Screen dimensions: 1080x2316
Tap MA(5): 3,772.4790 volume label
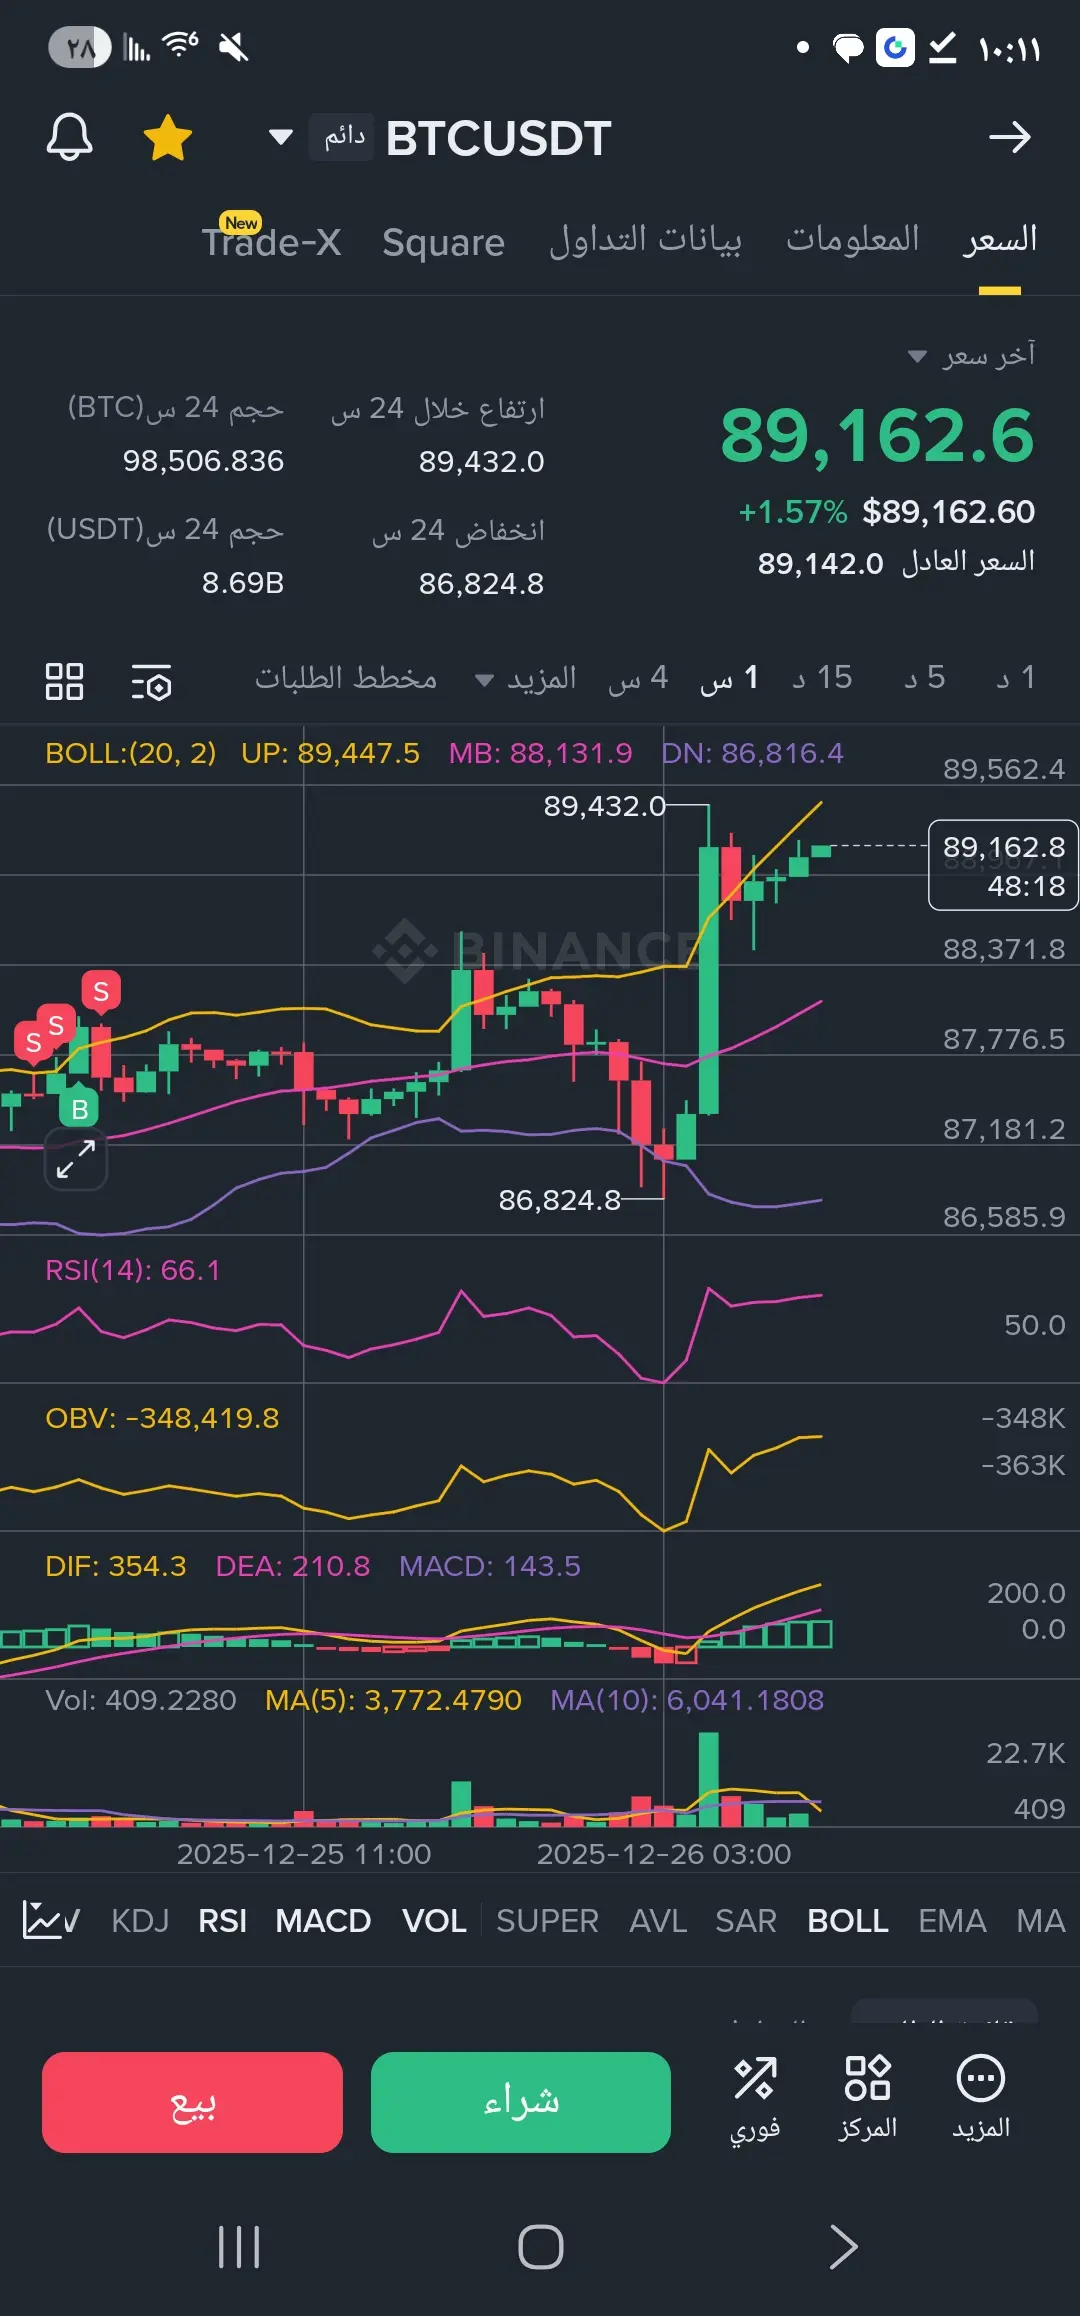[x=393, y=1700]
